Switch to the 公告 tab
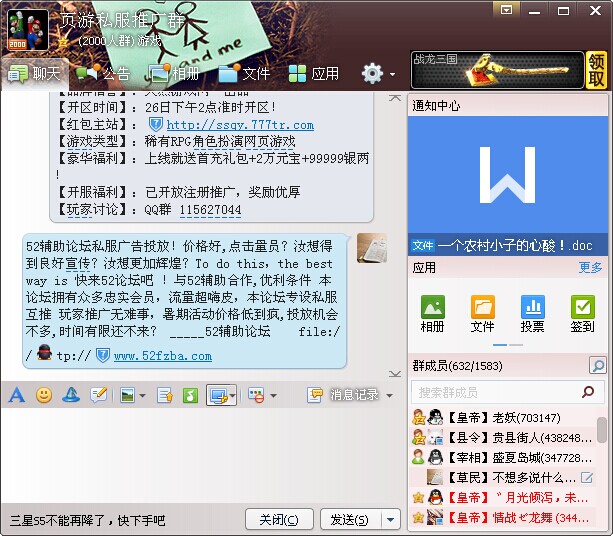 (102, 73)
